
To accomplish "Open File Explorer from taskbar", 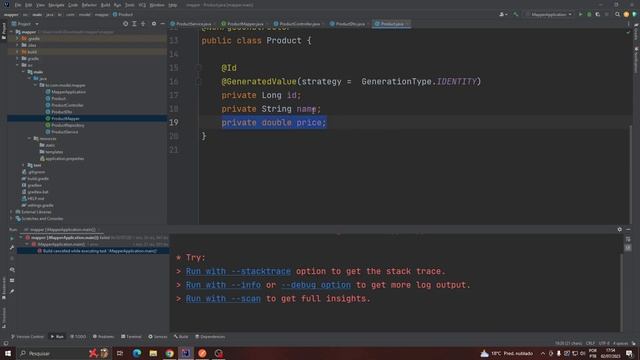I will (153, 353).
